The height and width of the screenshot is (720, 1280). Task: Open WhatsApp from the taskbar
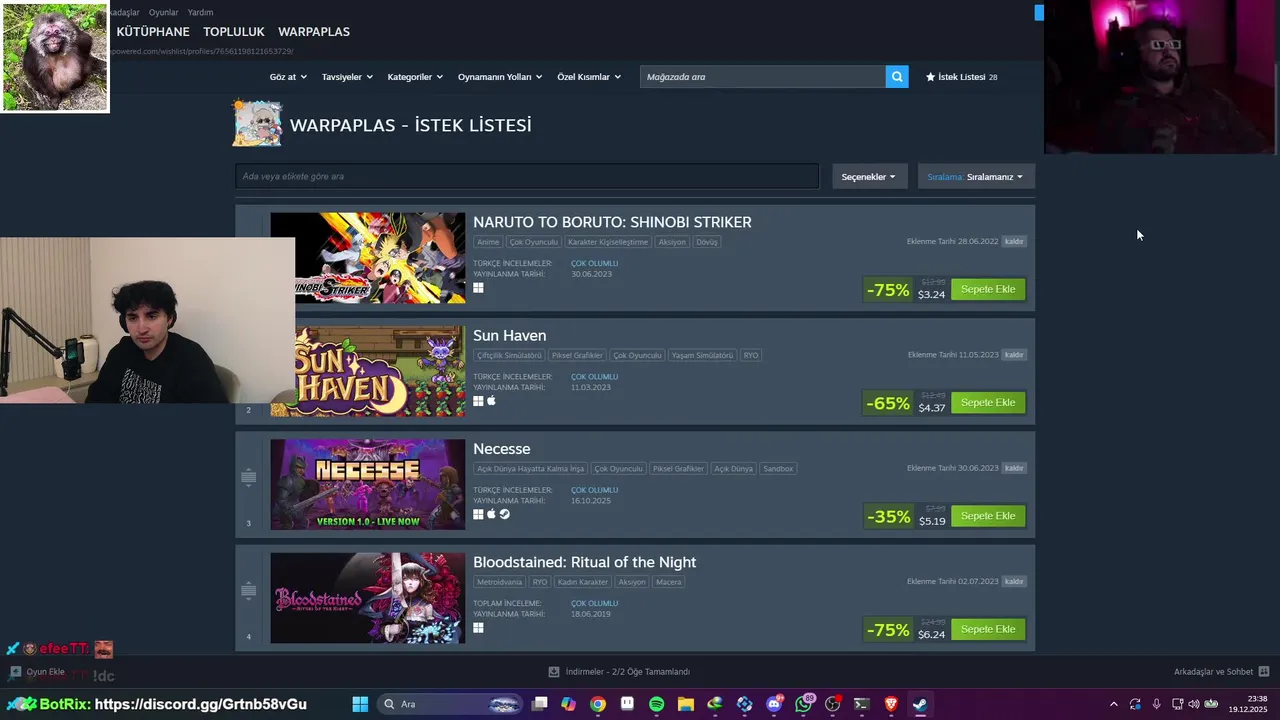click(803, 704)
